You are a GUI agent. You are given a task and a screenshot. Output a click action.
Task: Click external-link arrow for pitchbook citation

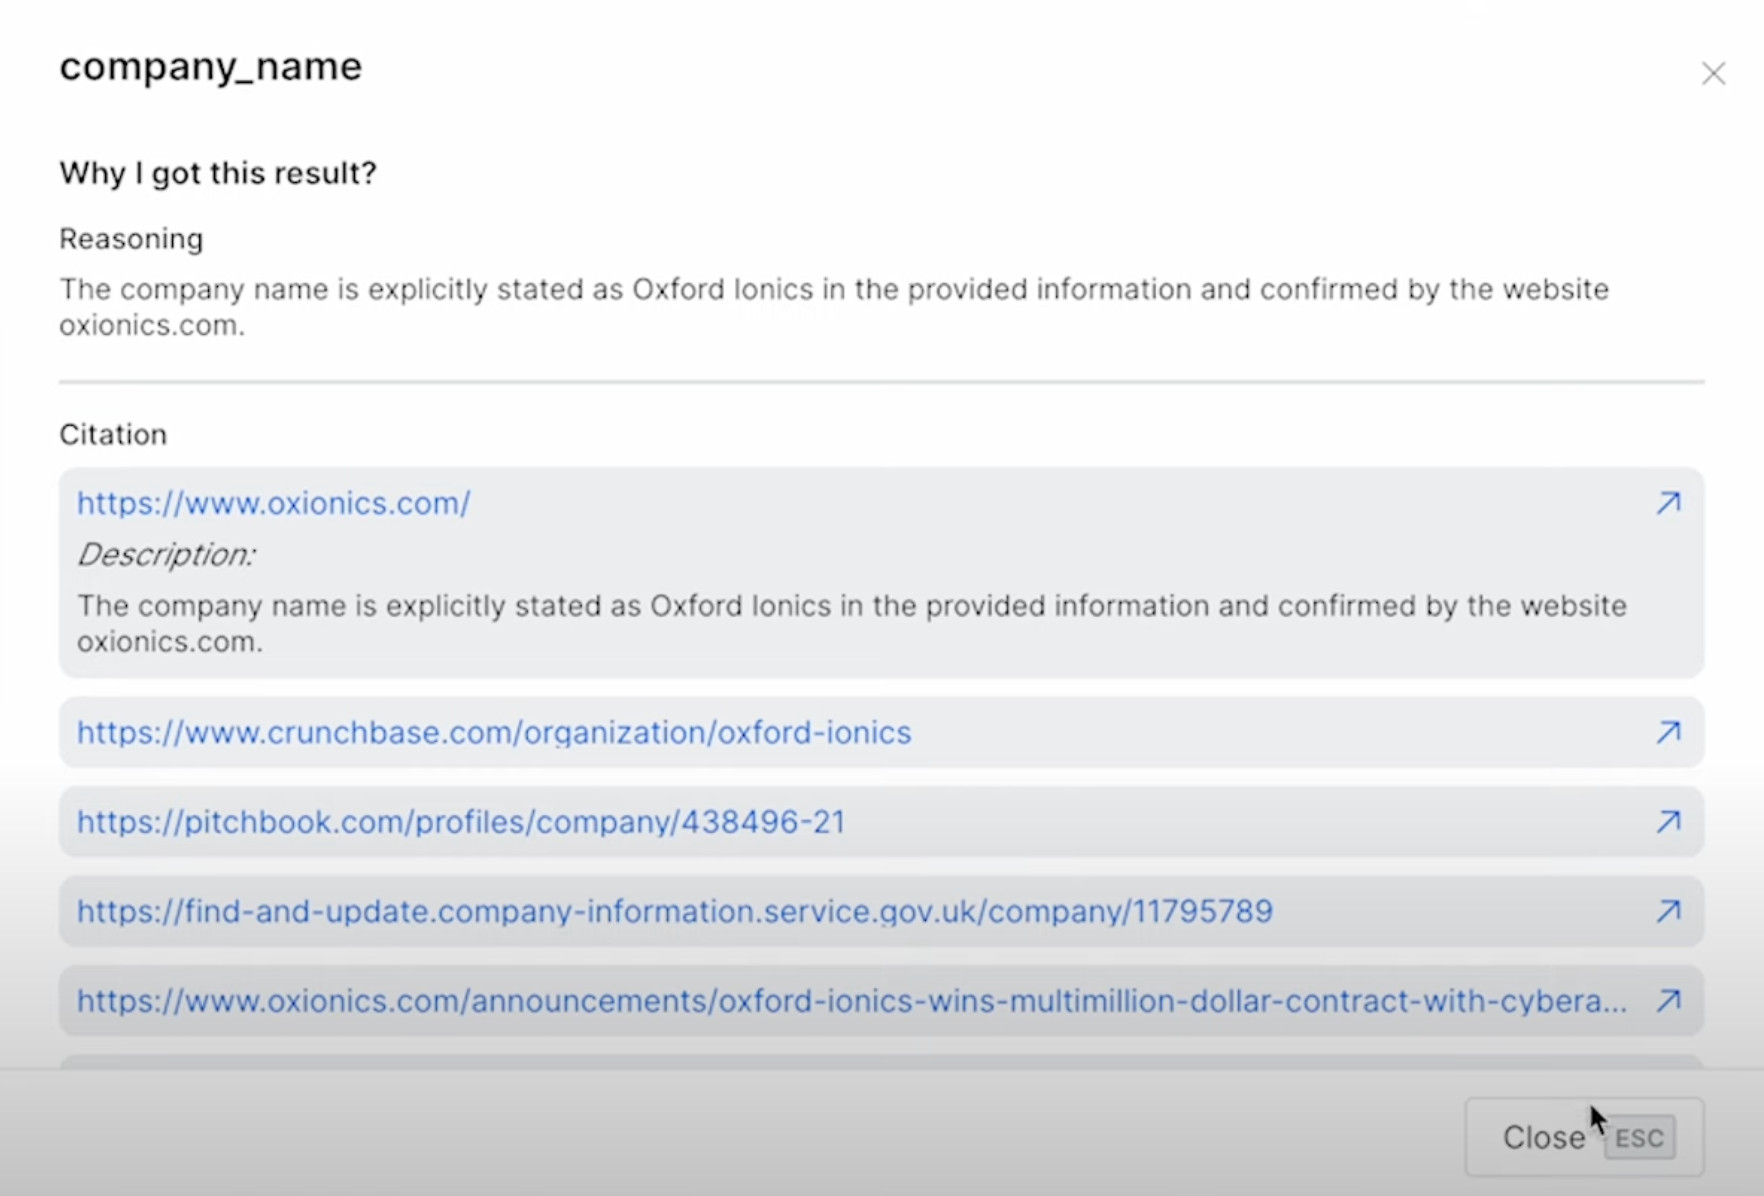click(1668, 822)
